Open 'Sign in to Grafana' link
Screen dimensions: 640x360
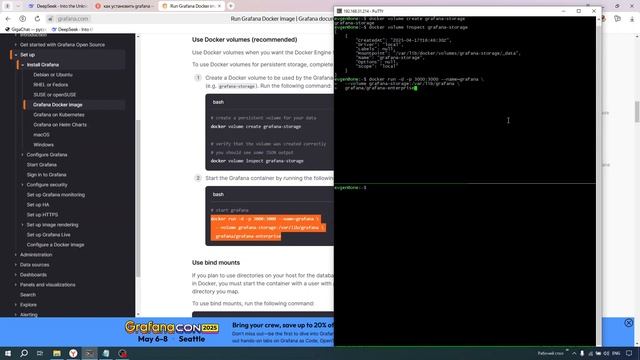coord(47,175)
